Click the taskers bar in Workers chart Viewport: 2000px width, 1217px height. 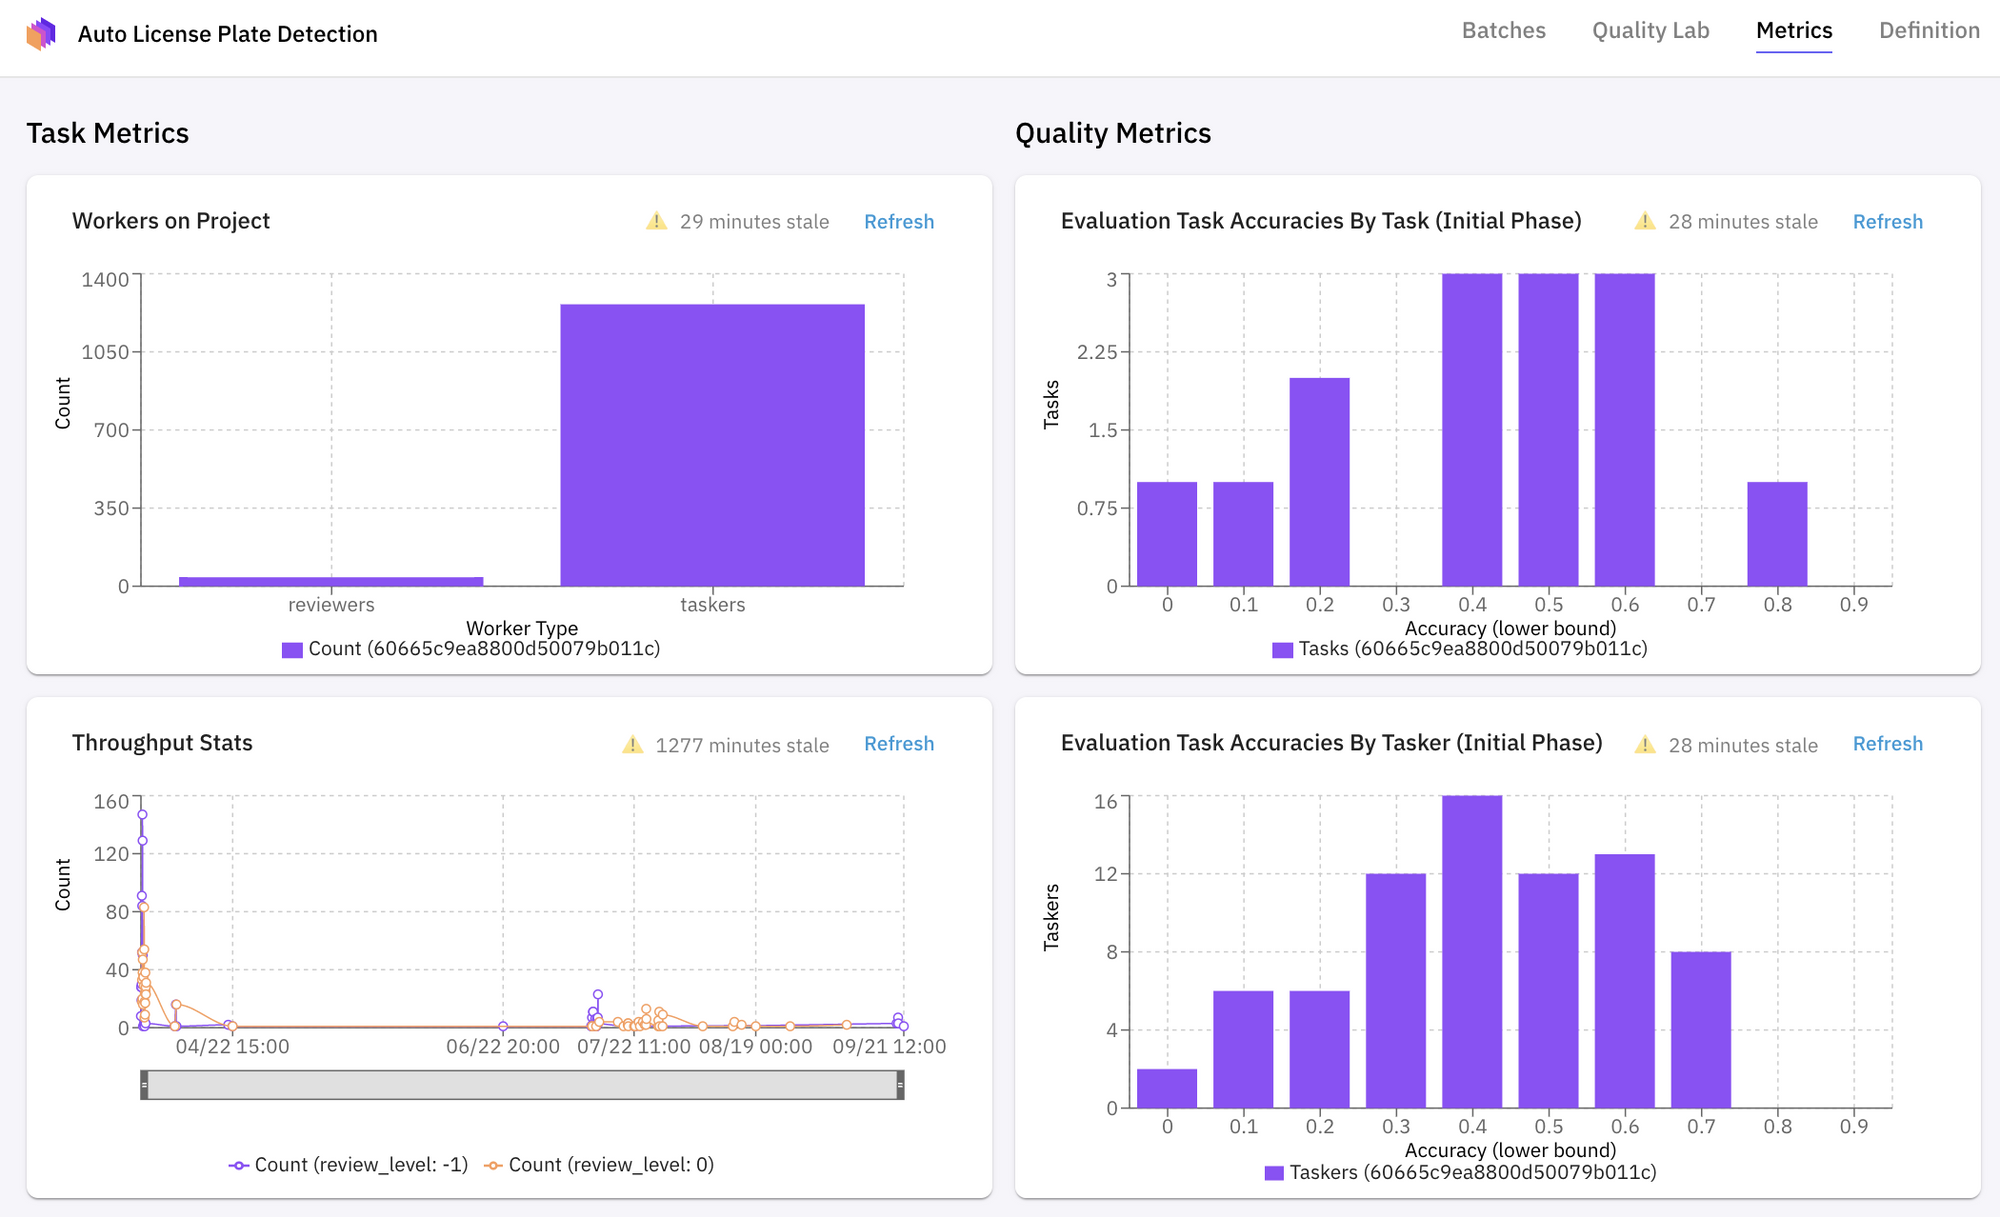click(712, 445)
